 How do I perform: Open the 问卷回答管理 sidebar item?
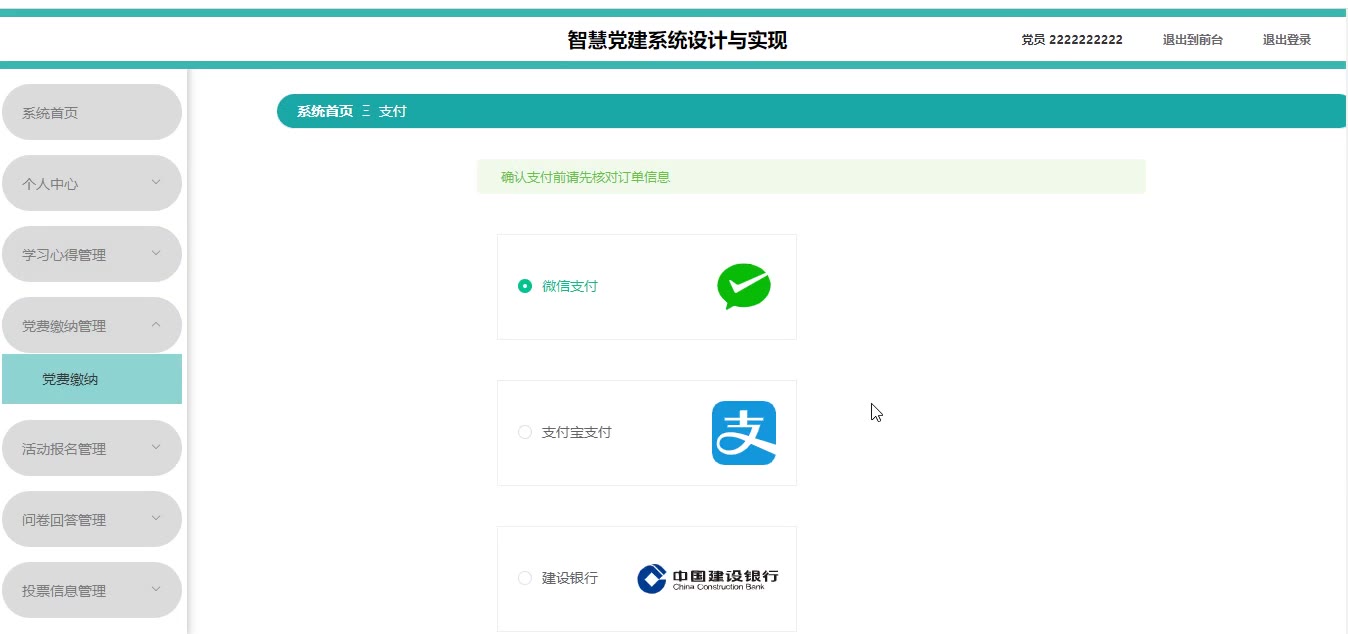click(92, 519)
